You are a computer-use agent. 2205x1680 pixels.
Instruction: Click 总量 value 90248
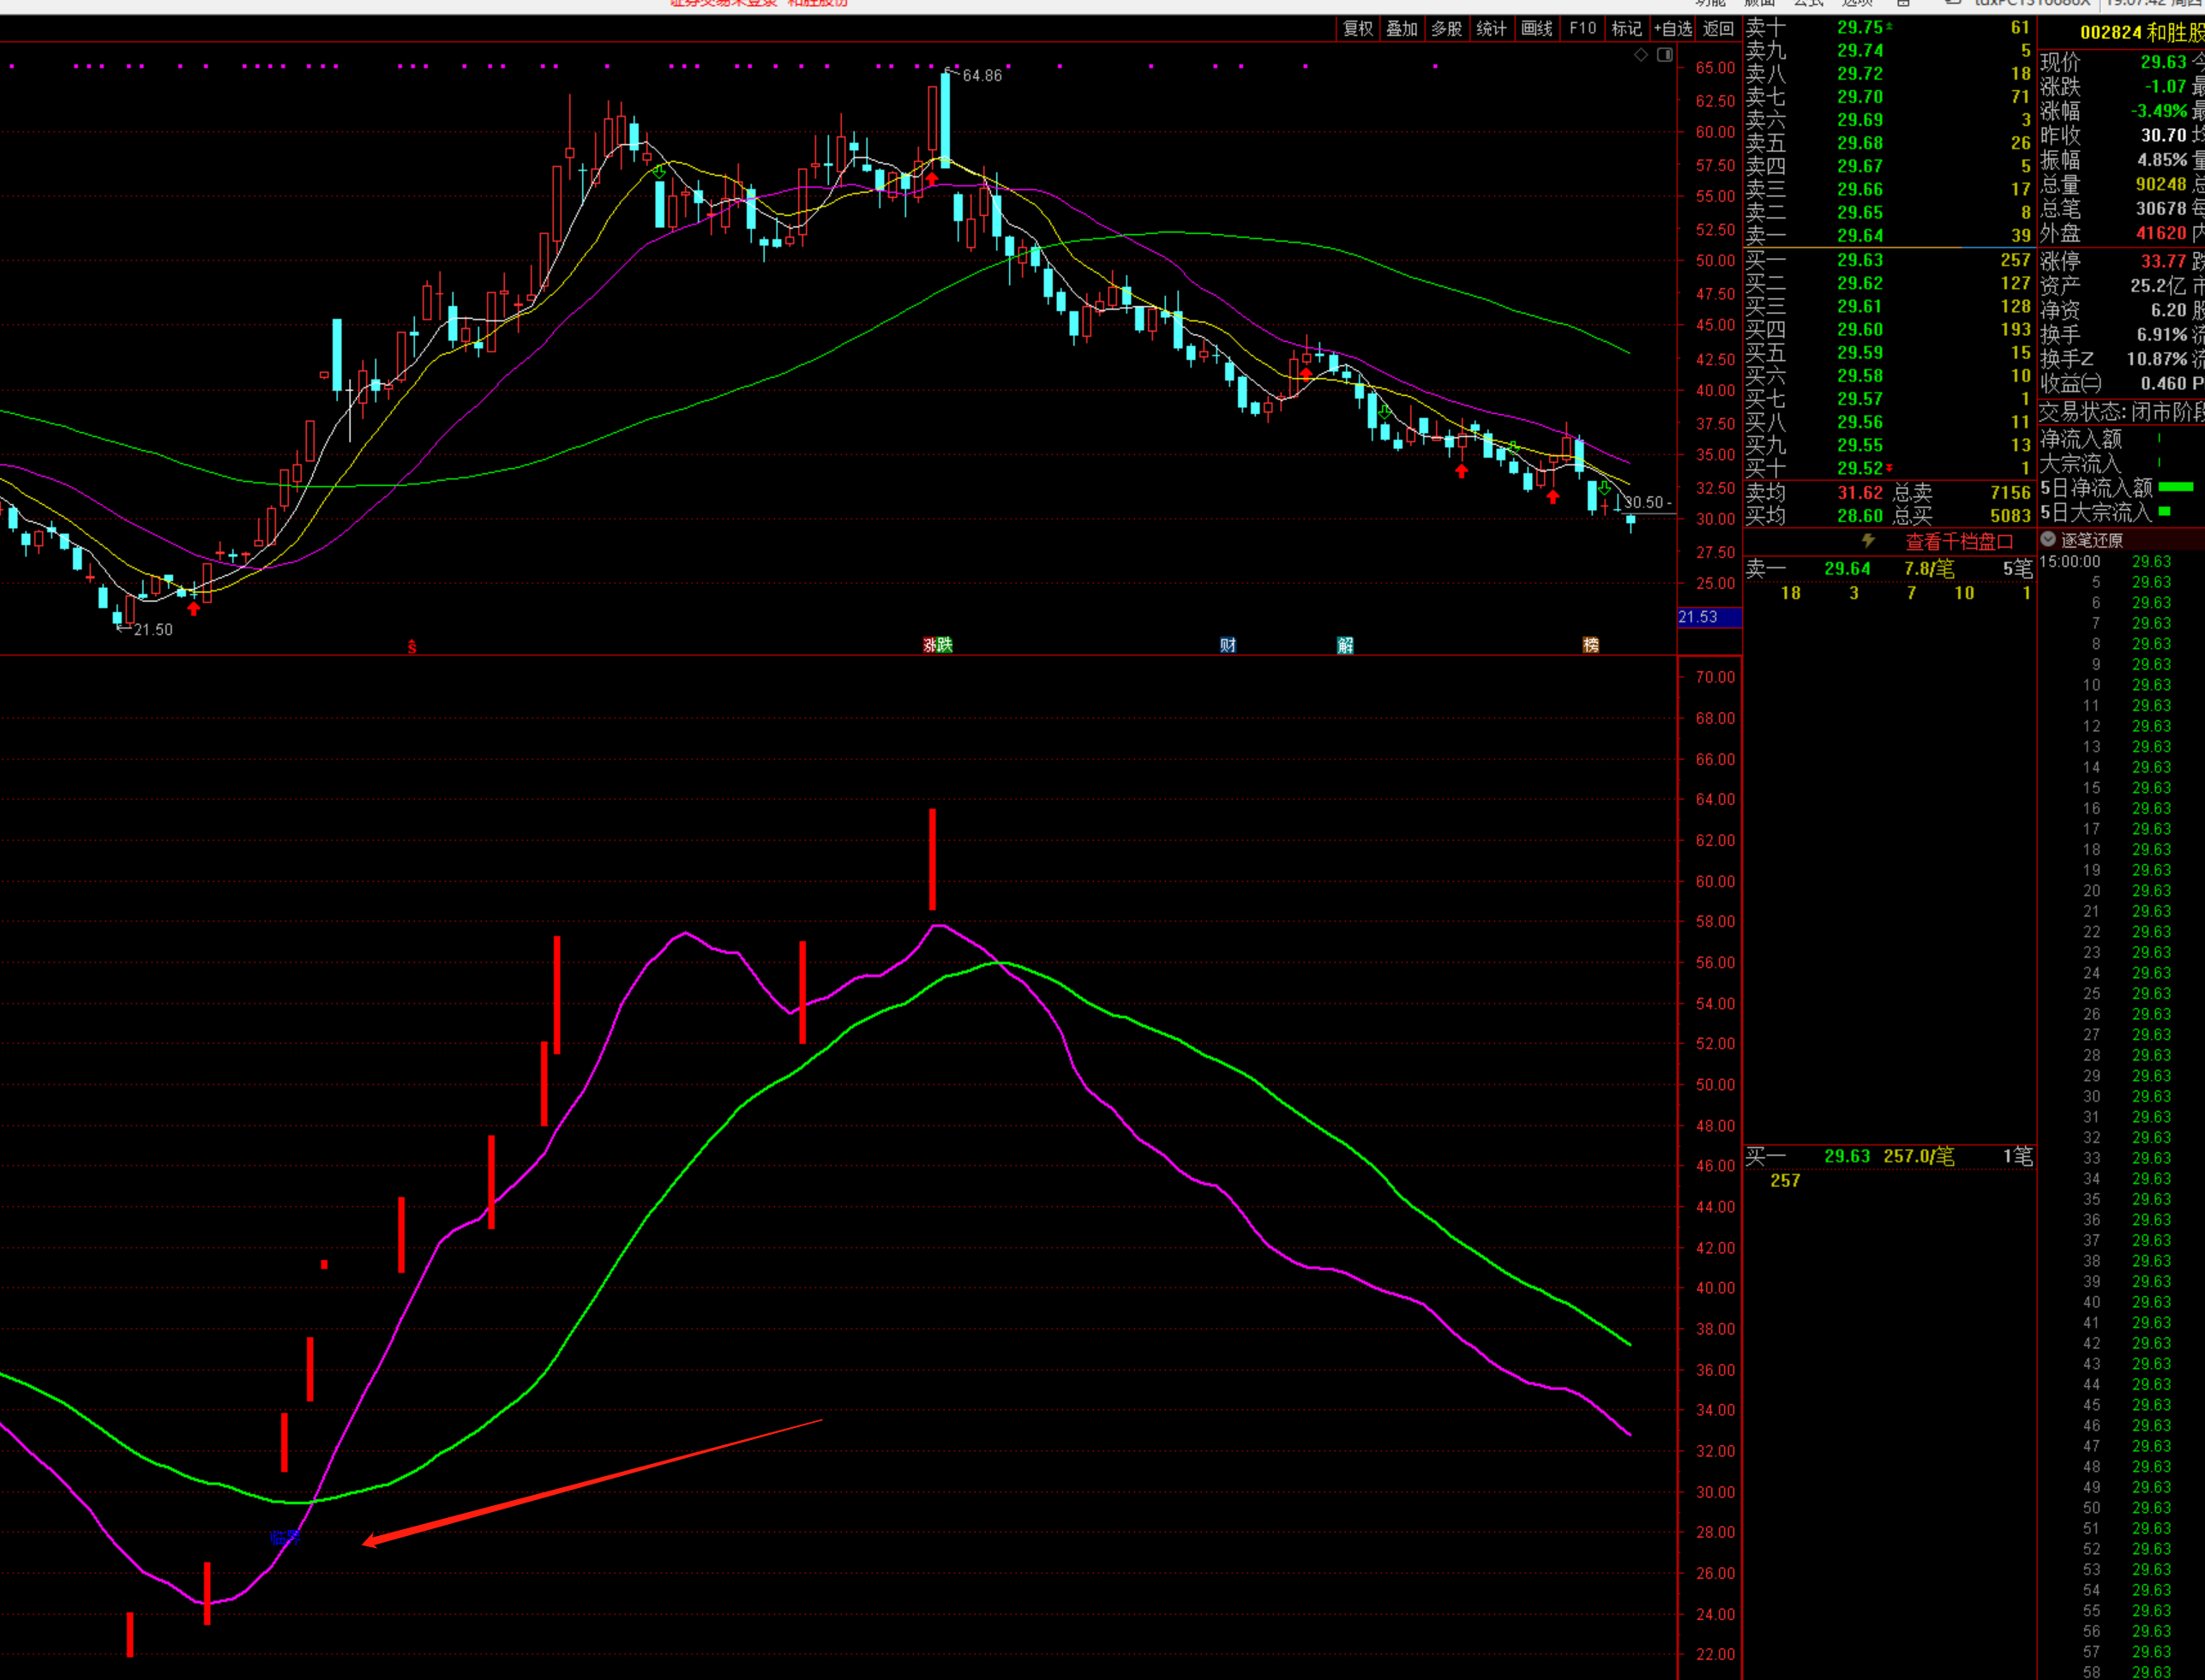point(2161,184)
